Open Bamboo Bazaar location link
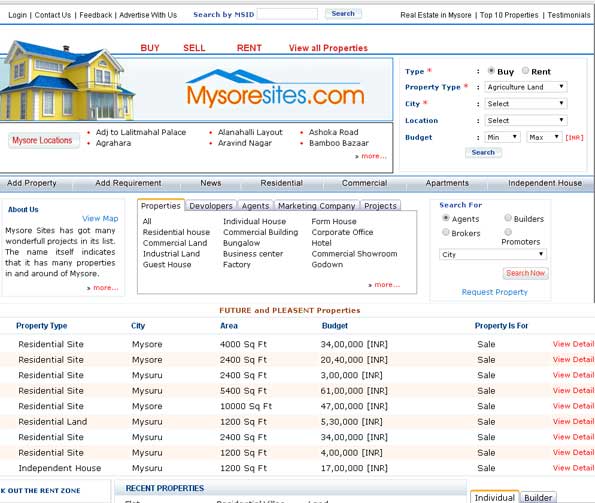The height and width of the screenshot is (503, 595). pyautogui.click(x=338, y=143)
